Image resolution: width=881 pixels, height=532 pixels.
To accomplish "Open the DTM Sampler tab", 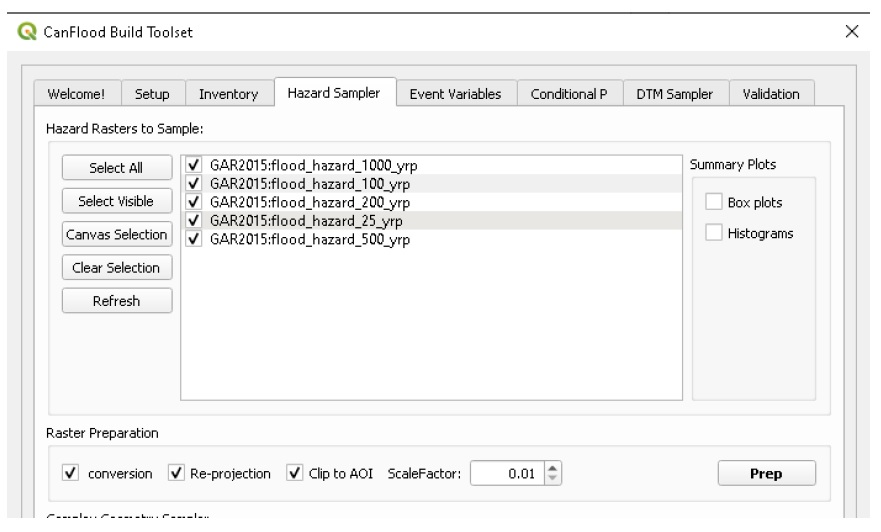I will pyautogui.click(x=675, y=94).
